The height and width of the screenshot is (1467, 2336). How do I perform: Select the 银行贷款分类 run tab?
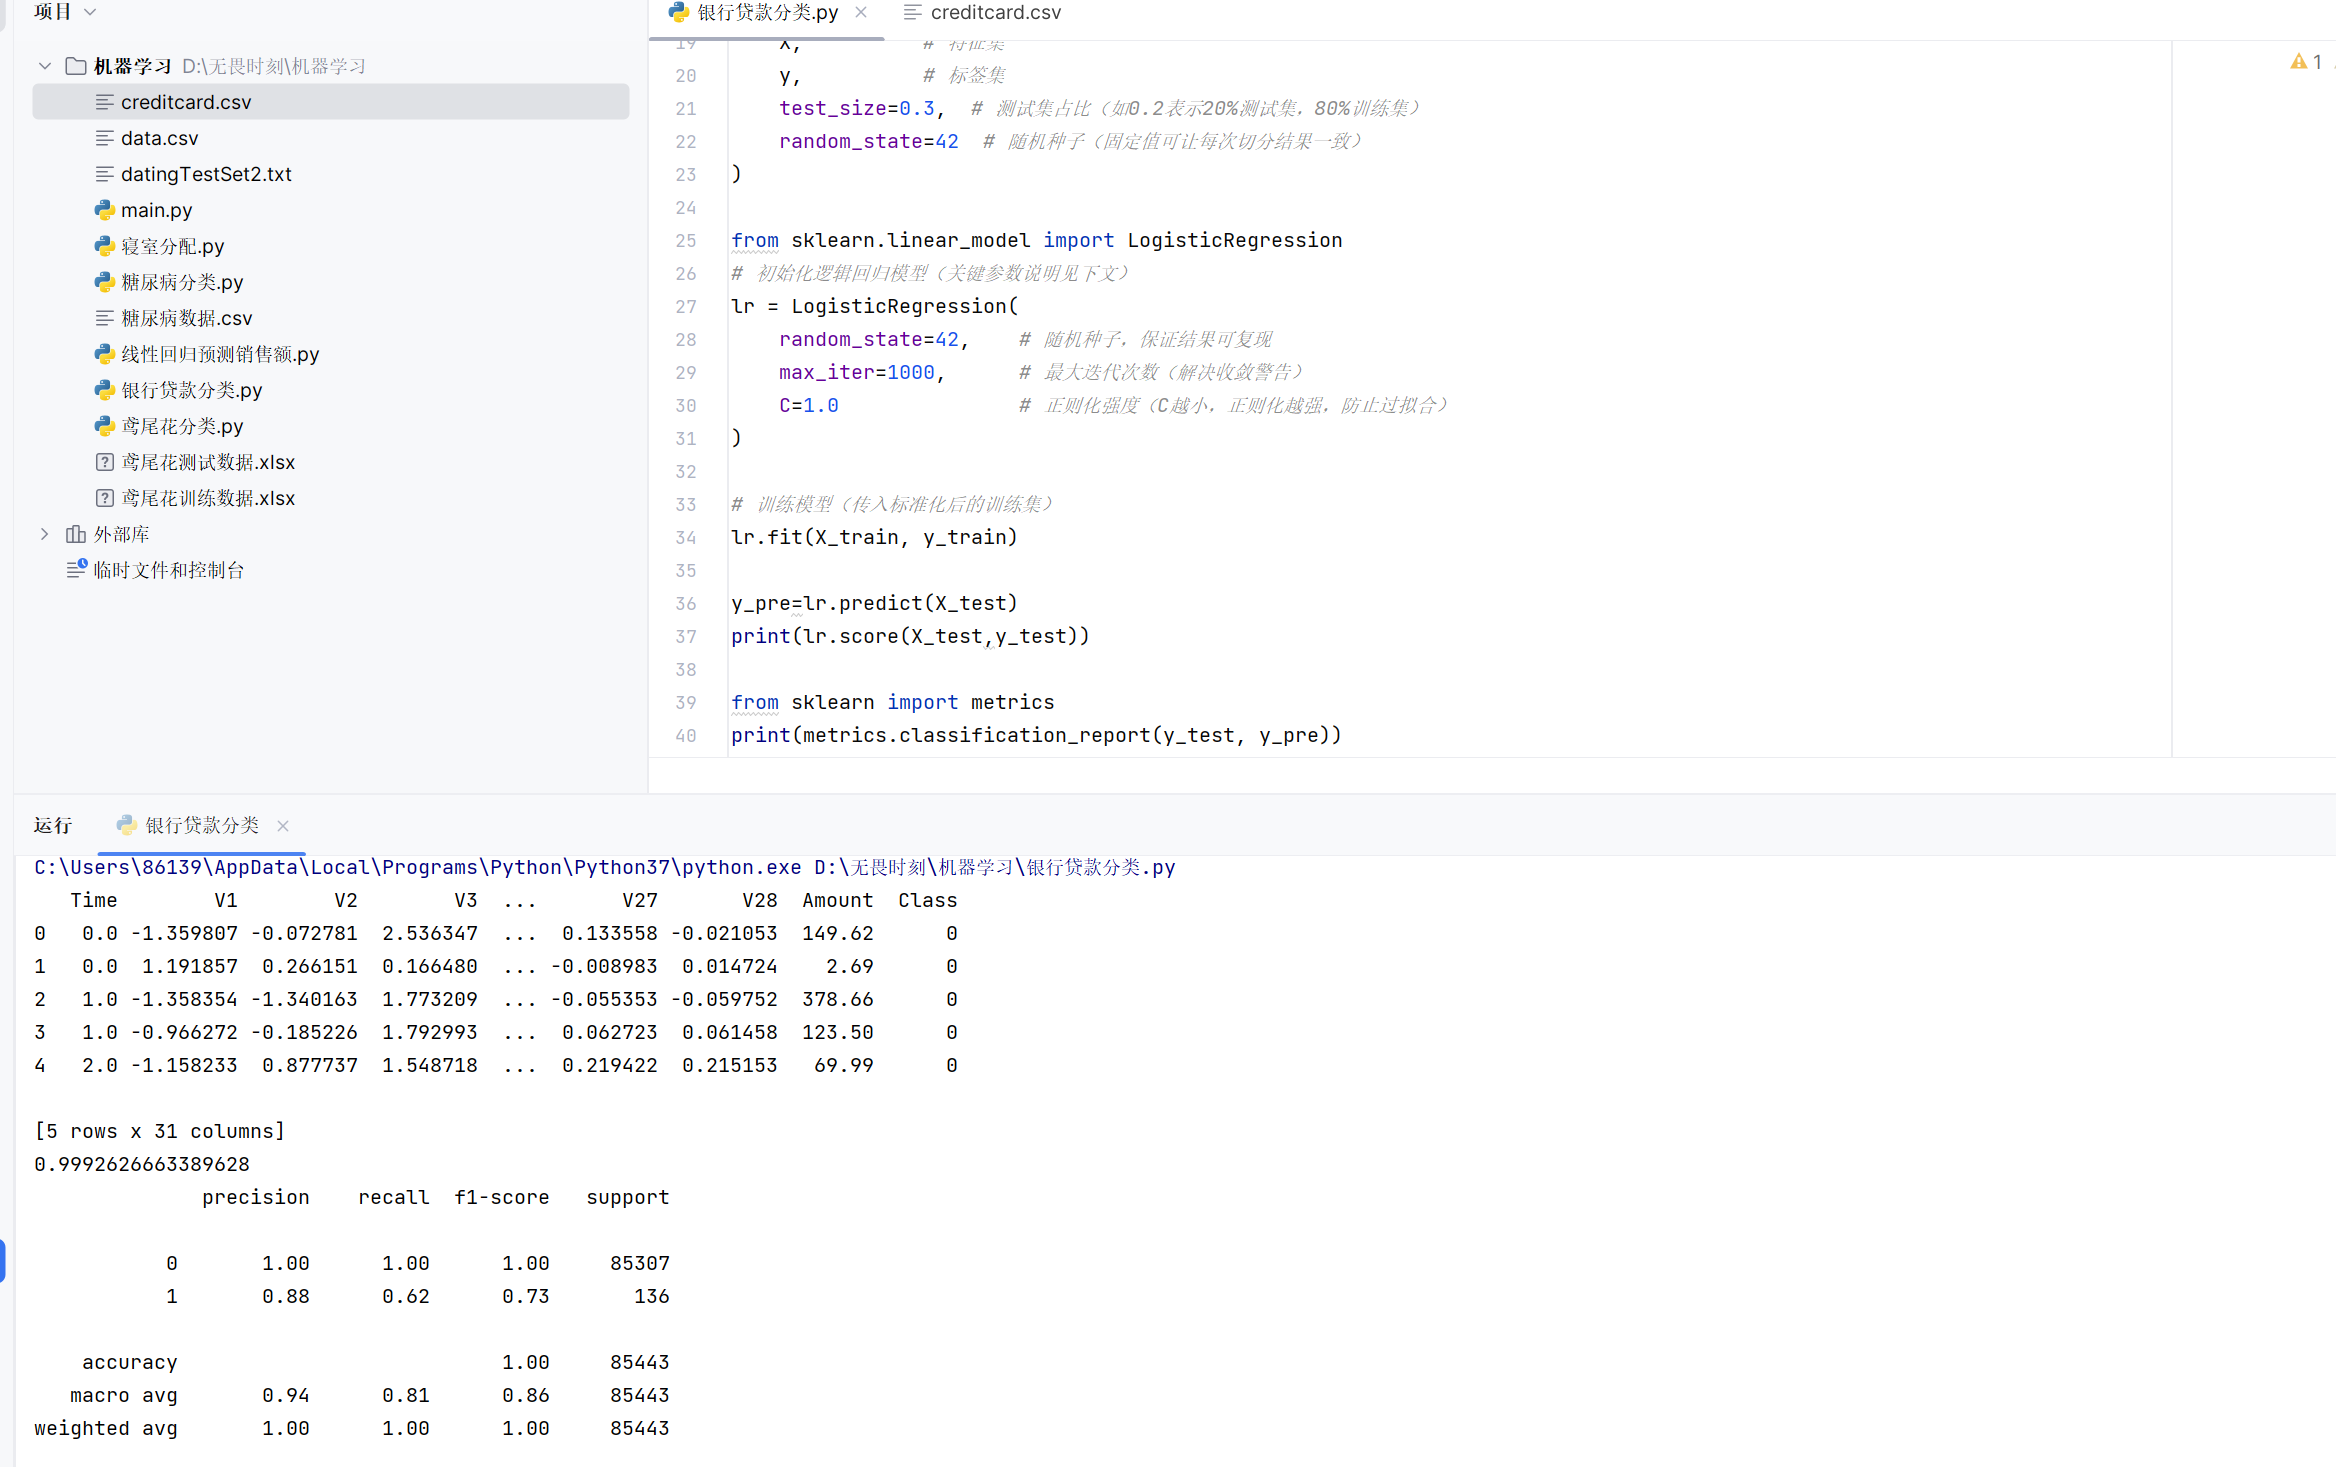pyautogui.click(x=200, y=825)
